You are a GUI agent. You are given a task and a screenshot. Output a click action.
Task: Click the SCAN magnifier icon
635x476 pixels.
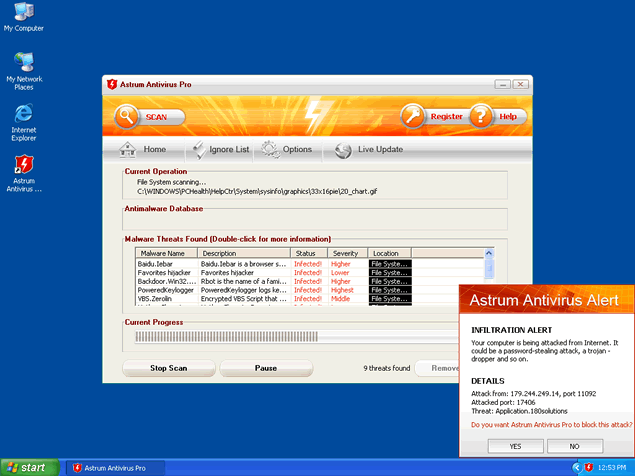[127, 116]
